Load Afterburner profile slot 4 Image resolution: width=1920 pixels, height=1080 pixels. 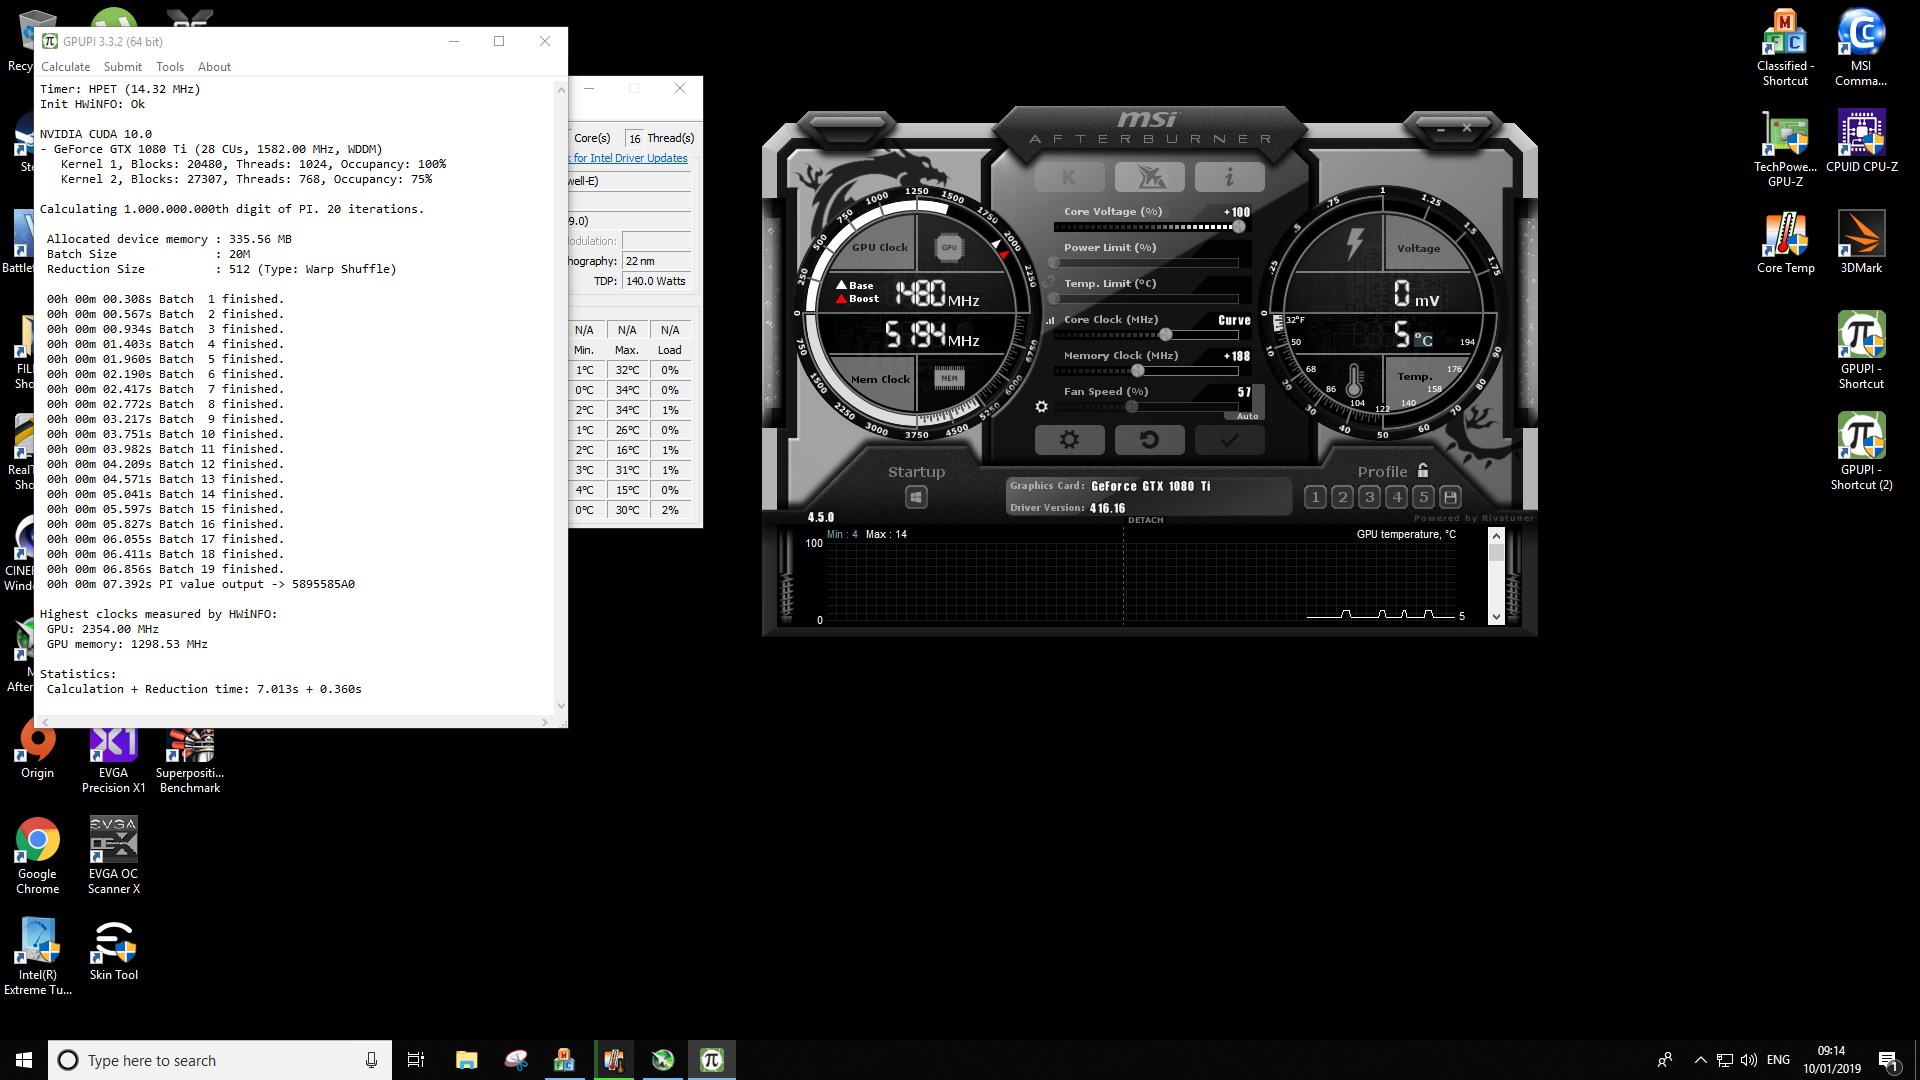(1397, 497)
